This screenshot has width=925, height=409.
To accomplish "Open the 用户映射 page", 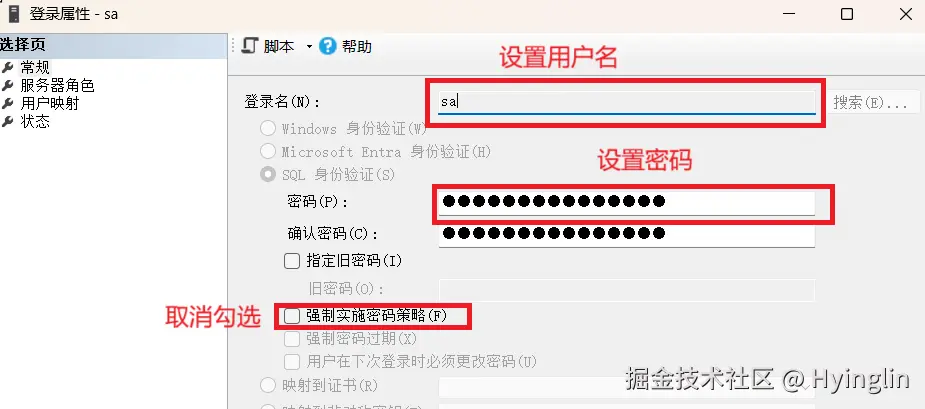I will point(50,104).
